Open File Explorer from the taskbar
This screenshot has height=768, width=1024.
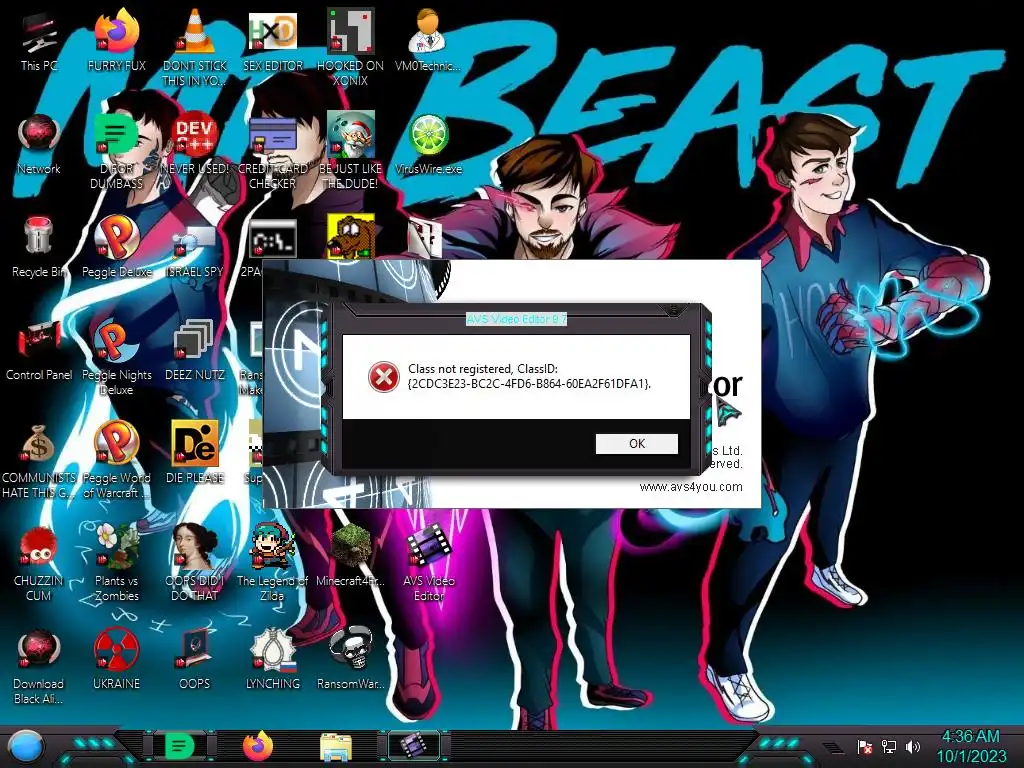pos(336,746)
